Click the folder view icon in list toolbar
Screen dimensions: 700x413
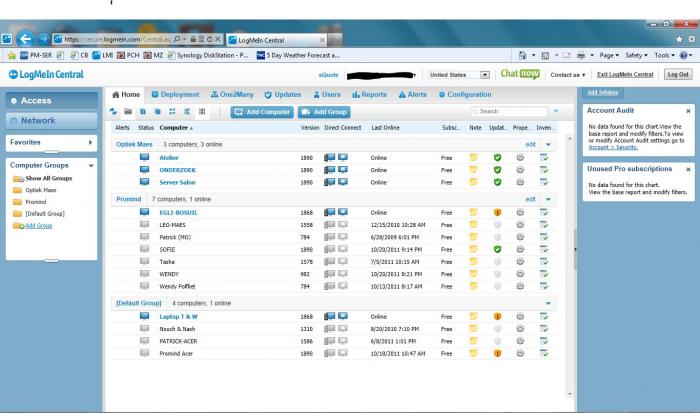pyautogui.click(x=128, y=112)
